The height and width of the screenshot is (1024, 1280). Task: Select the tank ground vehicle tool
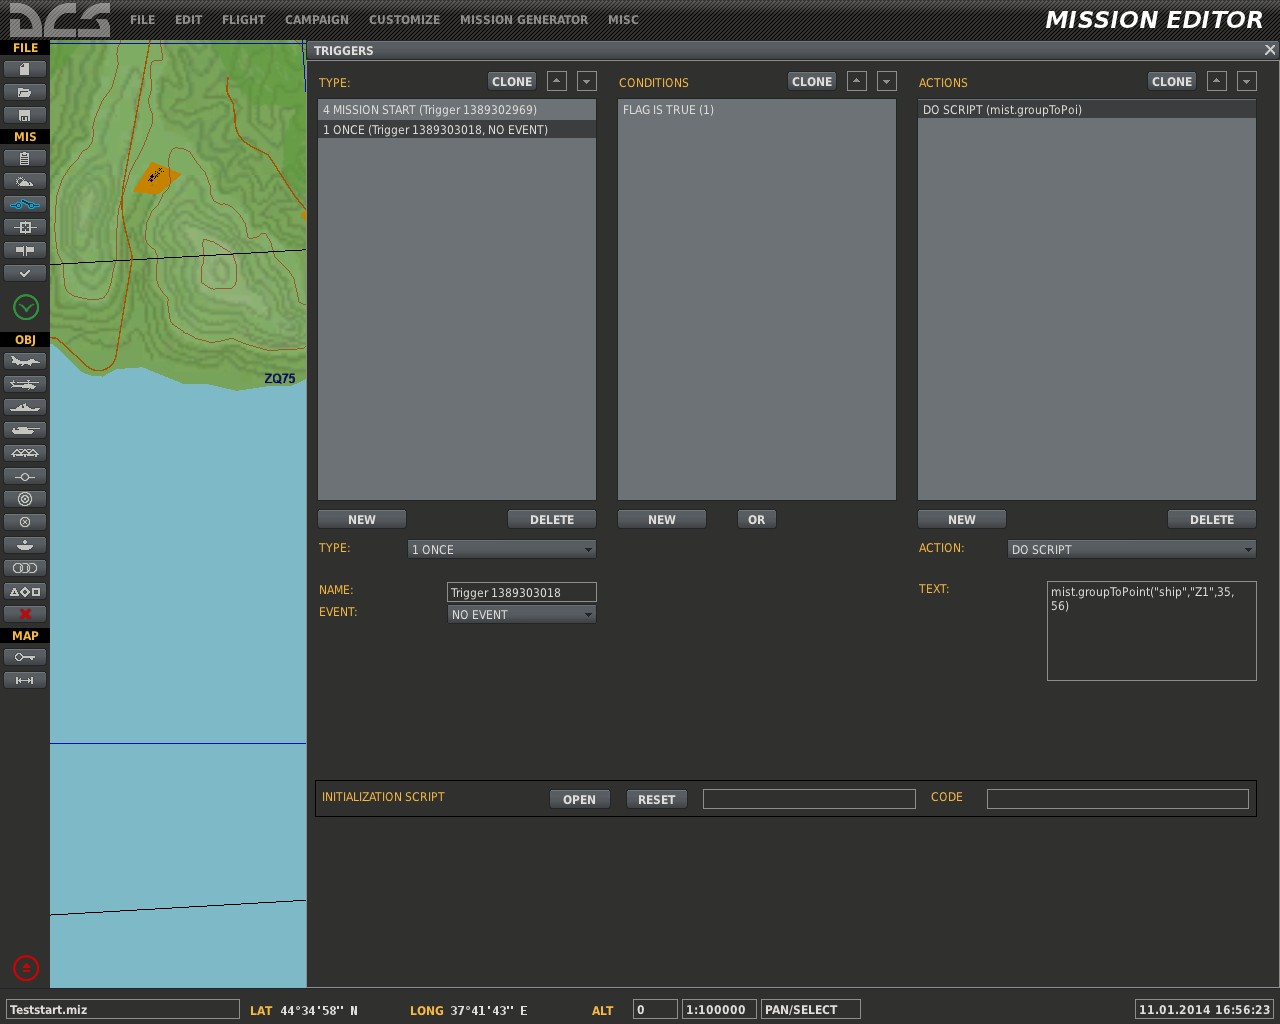click(x=25, y=430)
